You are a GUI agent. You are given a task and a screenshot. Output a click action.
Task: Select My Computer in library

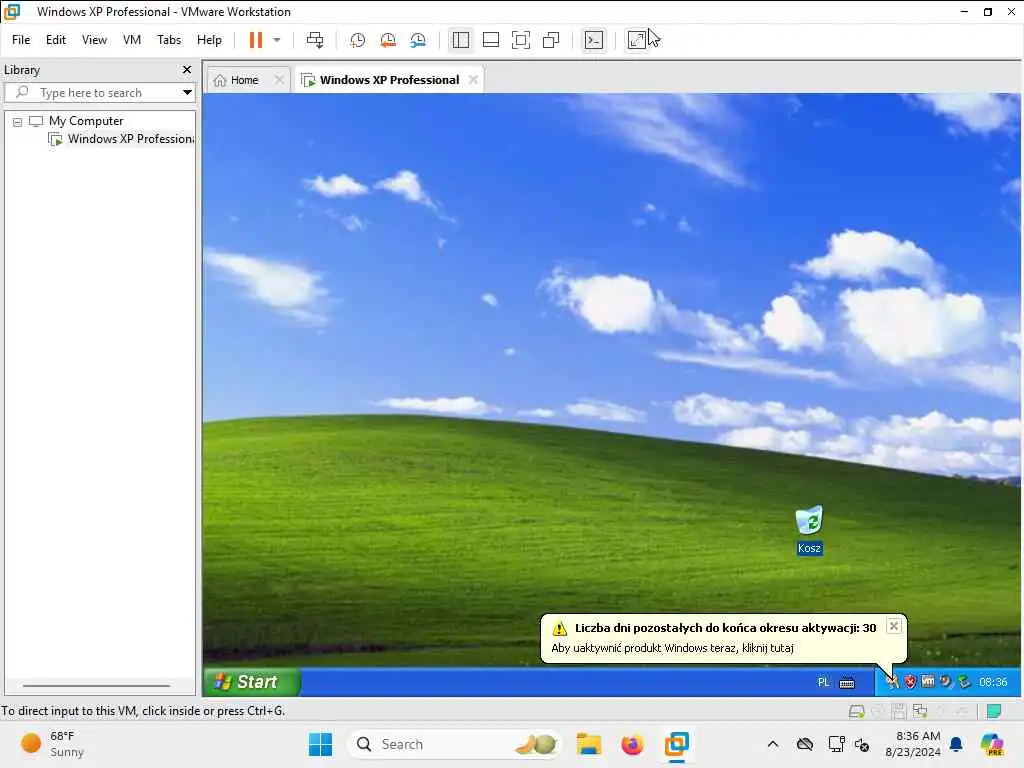[x=86, y=121]
